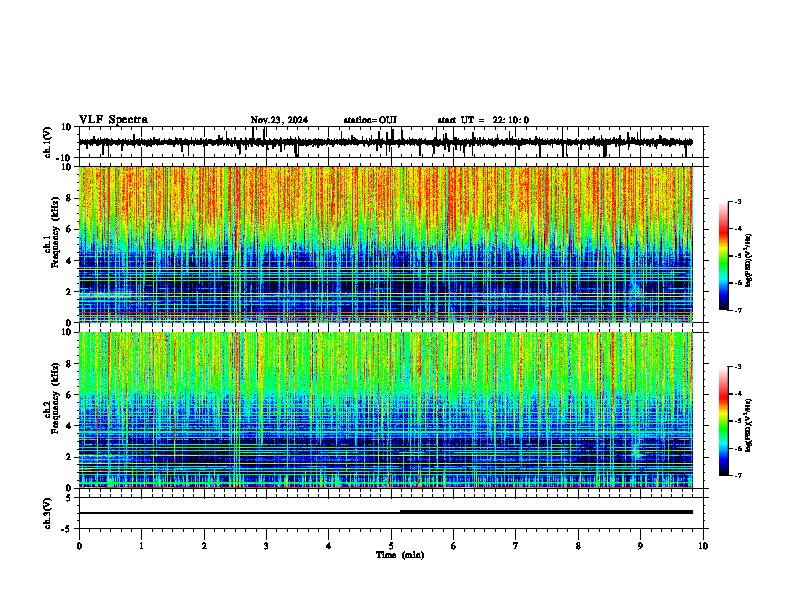Click the ch.1 spectrogram plot
Viewport: 792px width, 612px height.
[x=386, y=244]
